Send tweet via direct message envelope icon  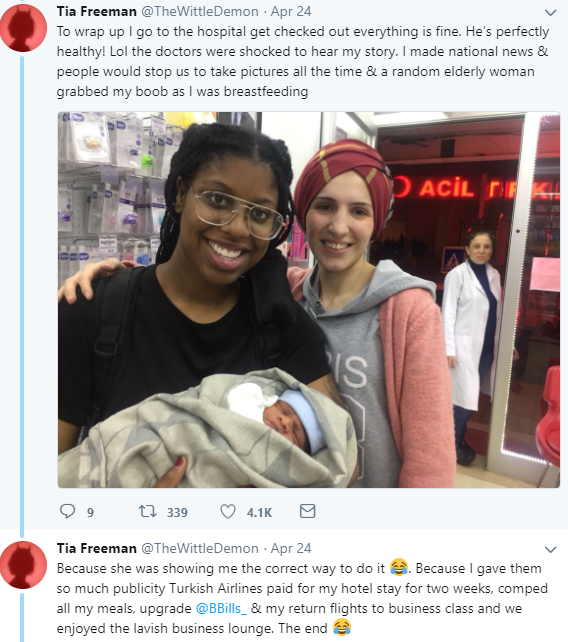tap(308, 511)
